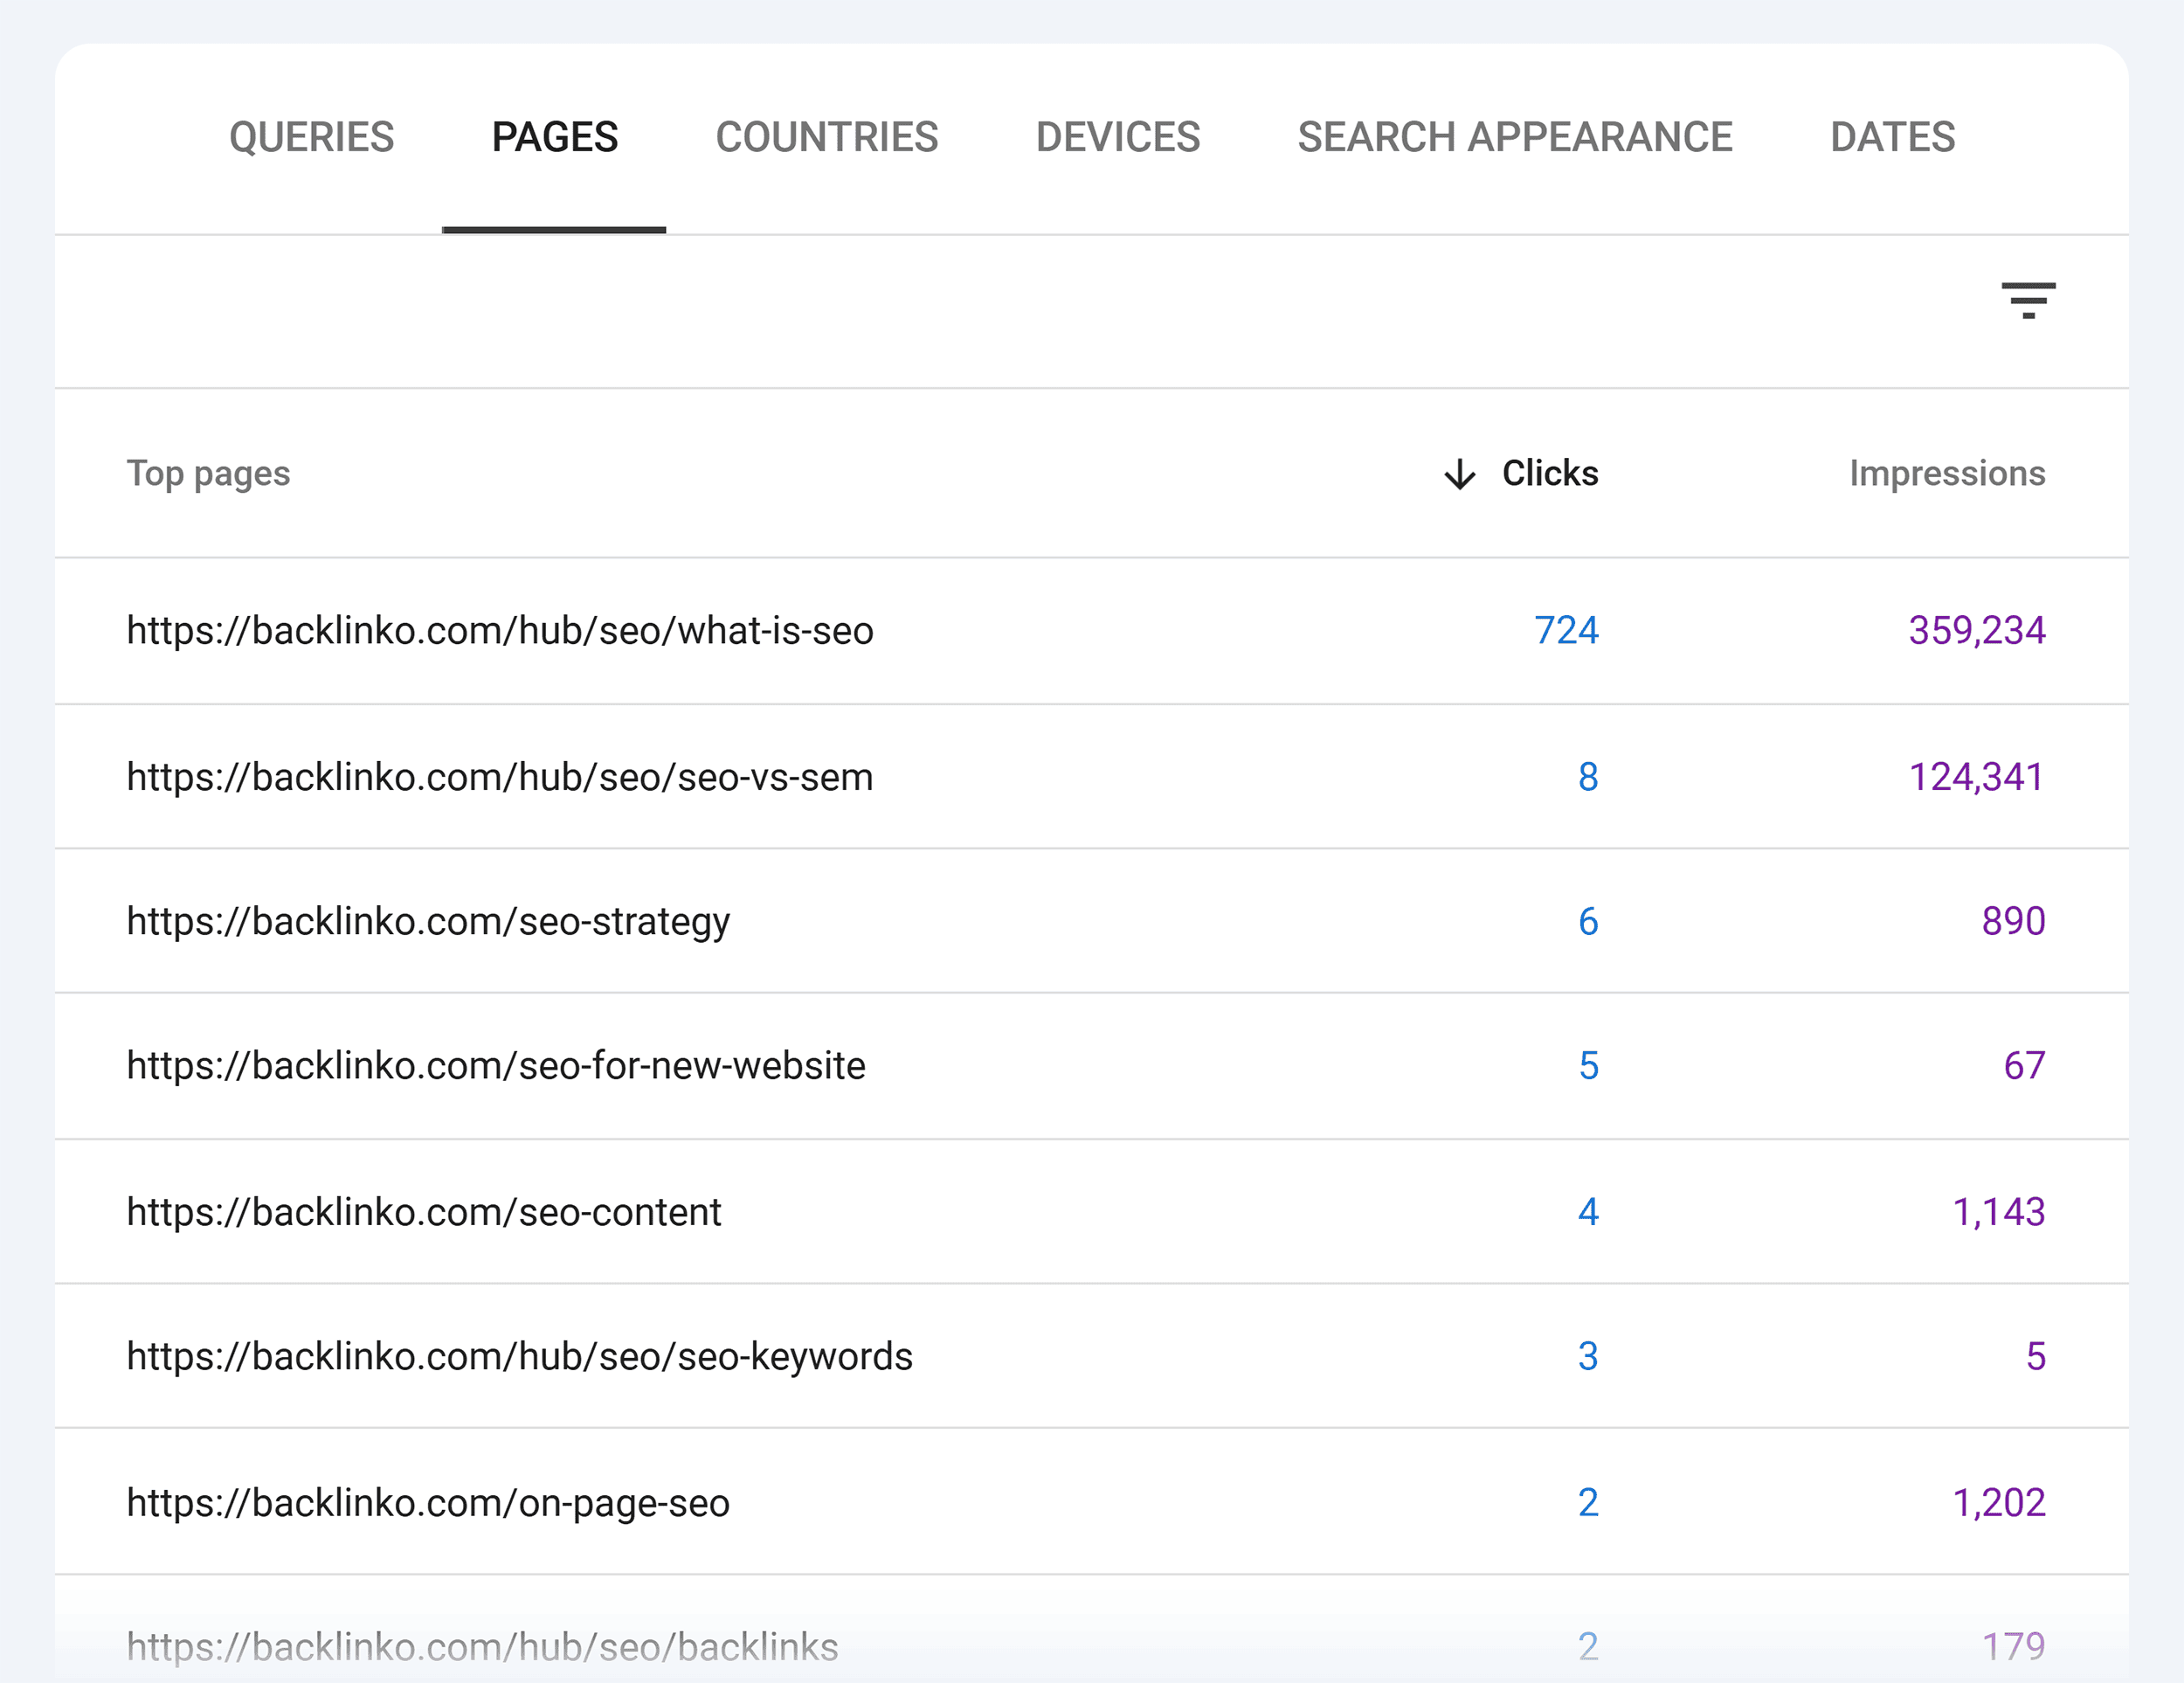Click the Top pages column header

point(208,474)
